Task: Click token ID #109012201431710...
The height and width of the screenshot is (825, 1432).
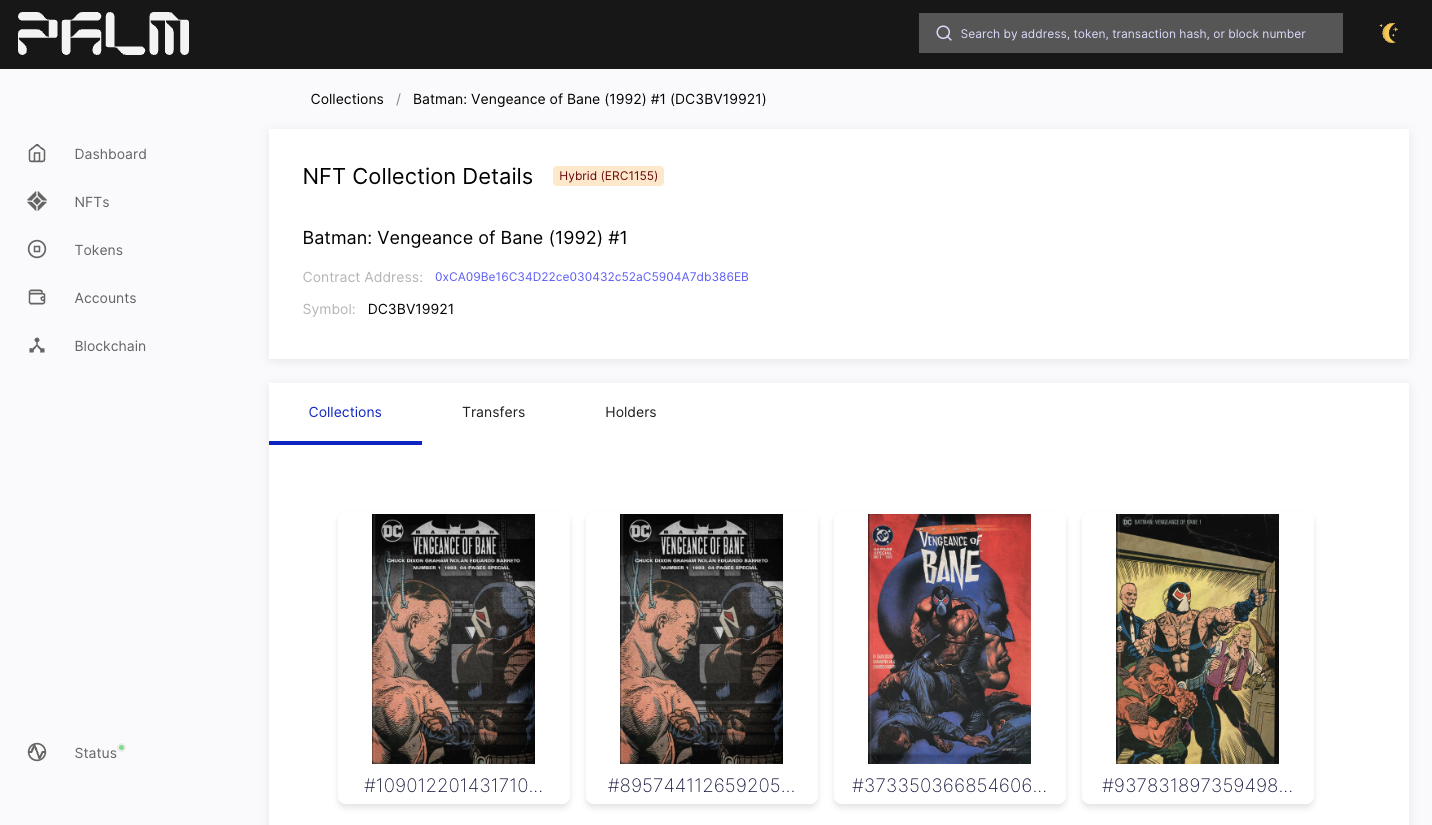Action: (x=453, y=786)
